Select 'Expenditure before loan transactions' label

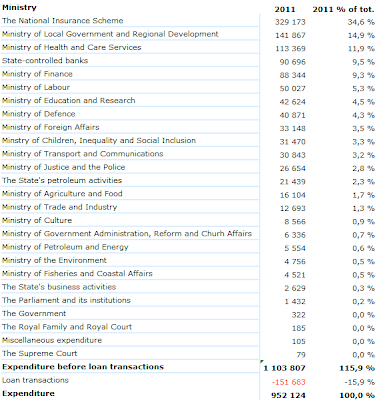(83, 367)
